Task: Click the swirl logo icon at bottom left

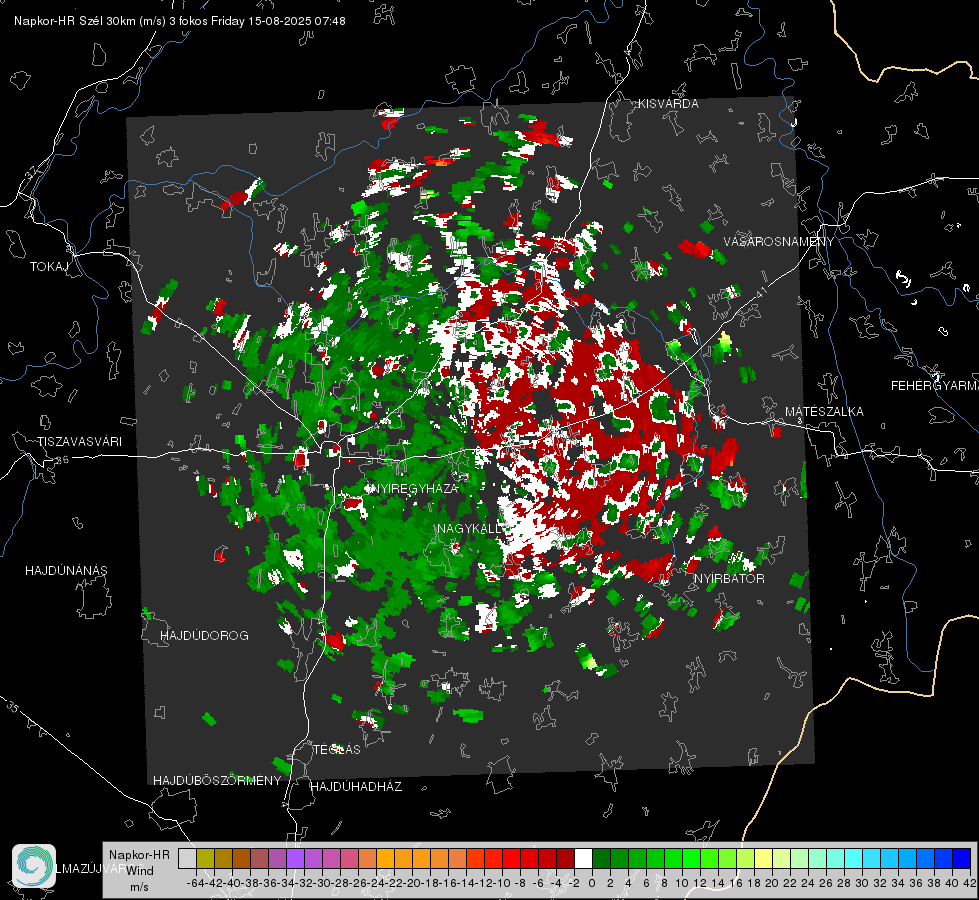Action: pyautogui.click(x=34, y=866)
